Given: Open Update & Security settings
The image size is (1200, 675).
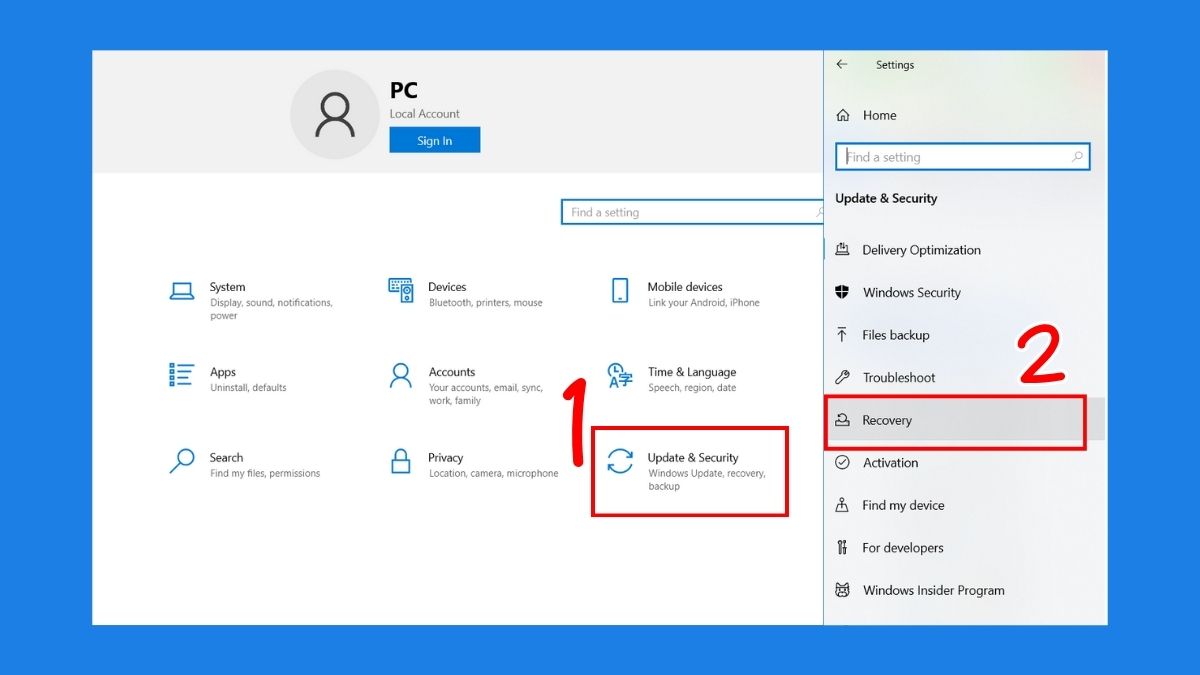Looking at the screenshot, I should click(x=689, y=471).
